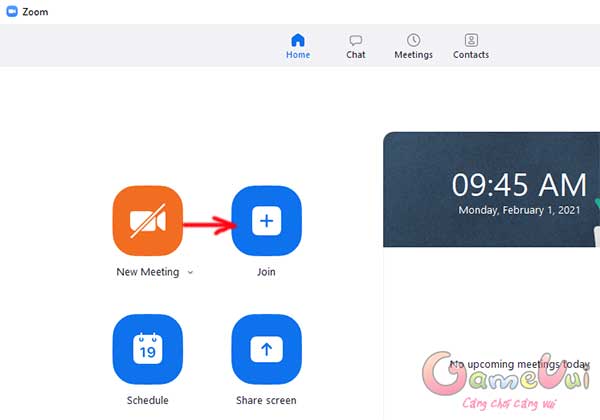Click the New Meeting label text
The height and width of the screenshot is (420, 600).
(x=148, y=272)
